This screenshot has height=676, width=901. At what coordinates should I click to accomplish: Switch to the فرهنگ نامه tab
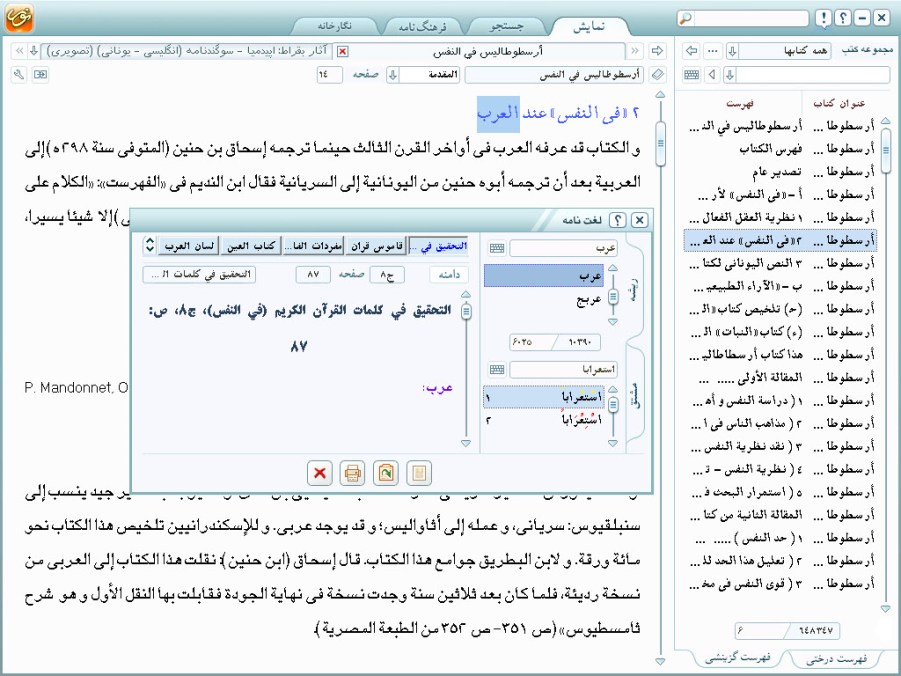click(x=422, y=26)
